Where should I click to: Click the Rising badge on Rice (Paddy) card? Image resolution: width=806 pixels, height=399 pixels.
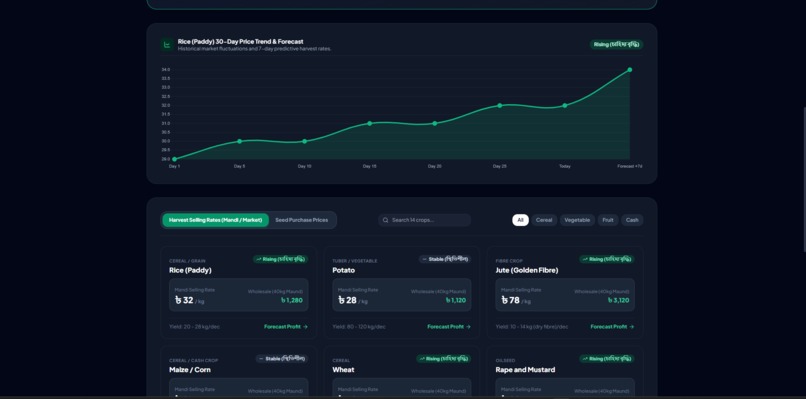(280, 259)
